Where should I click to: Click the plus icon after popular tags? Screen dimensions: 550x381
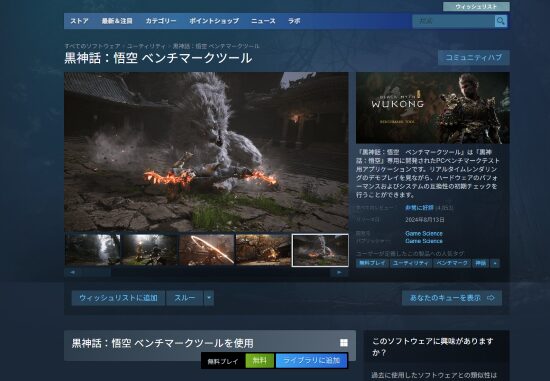[495, 263]
